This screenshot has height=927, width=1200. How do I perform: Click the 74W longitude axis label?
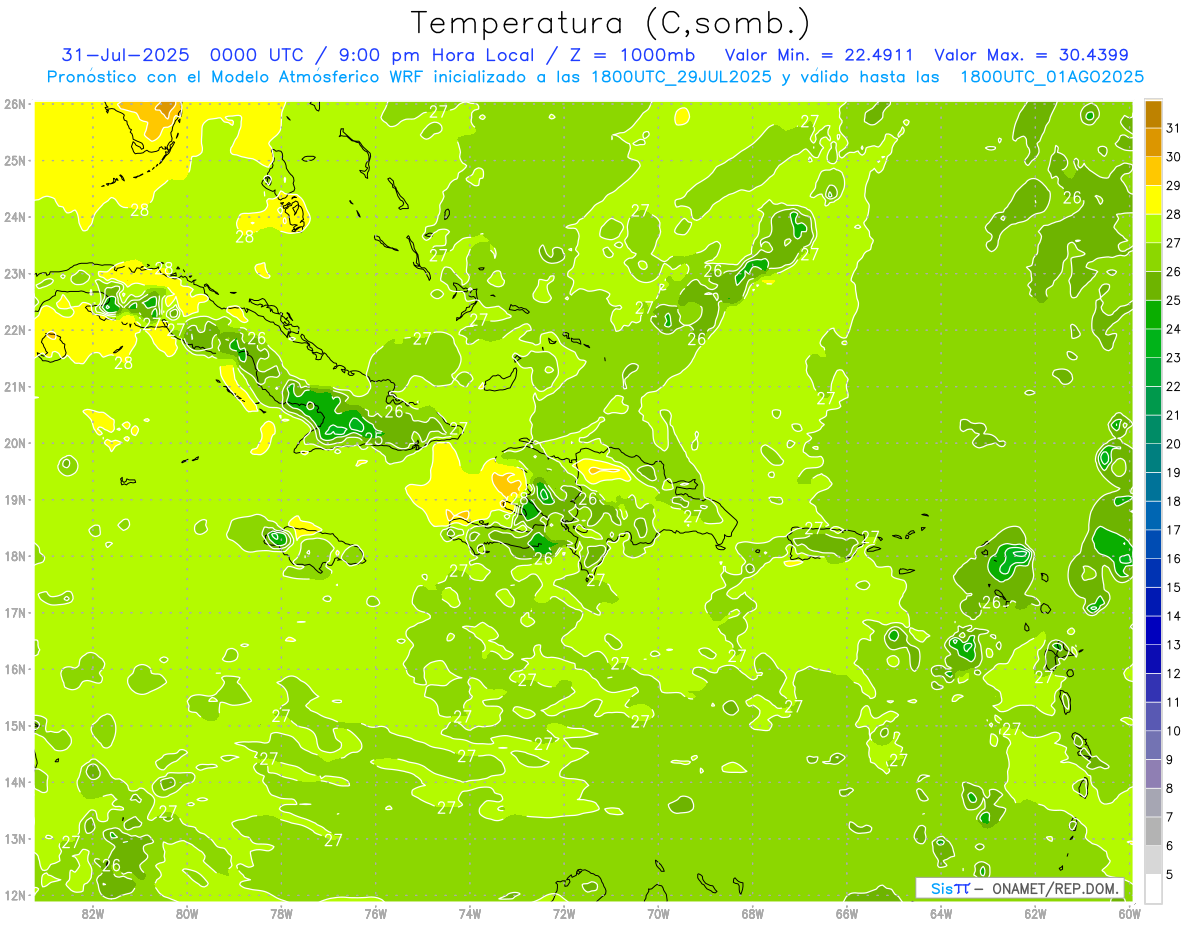[470, 913]
